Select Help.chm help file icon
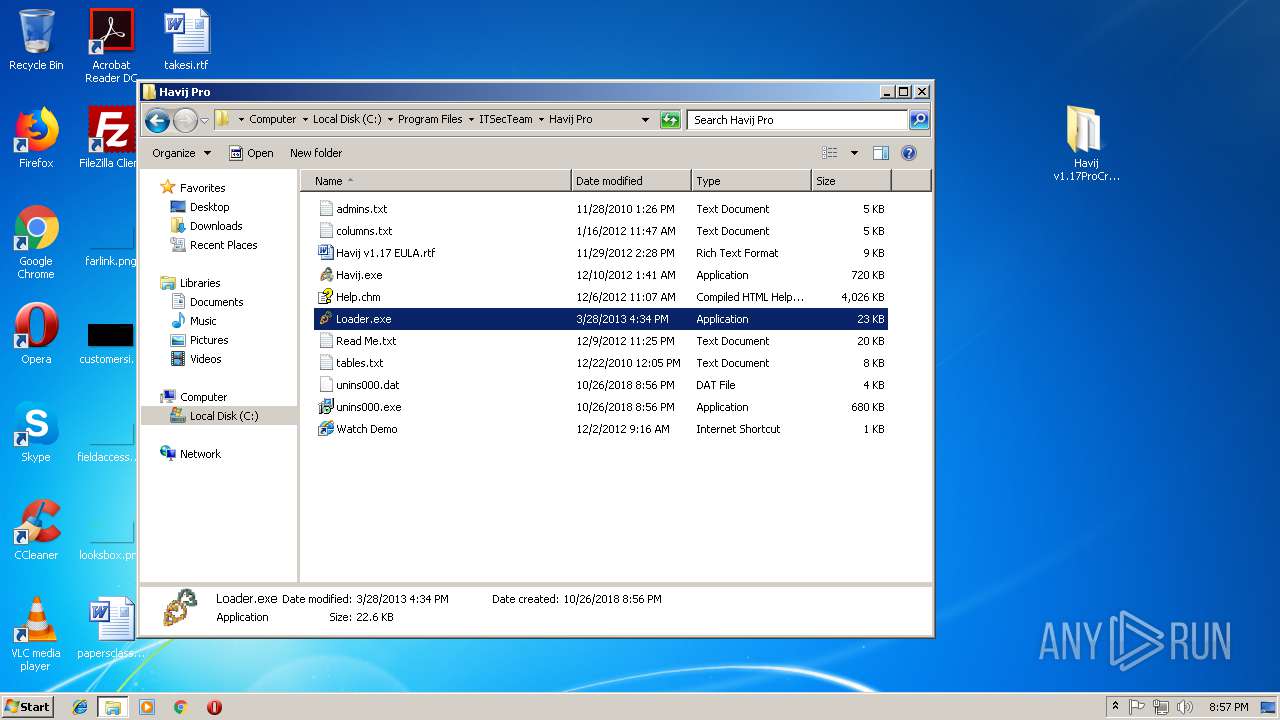Viewport: 1280px width, 720px height. pos(326,297)
